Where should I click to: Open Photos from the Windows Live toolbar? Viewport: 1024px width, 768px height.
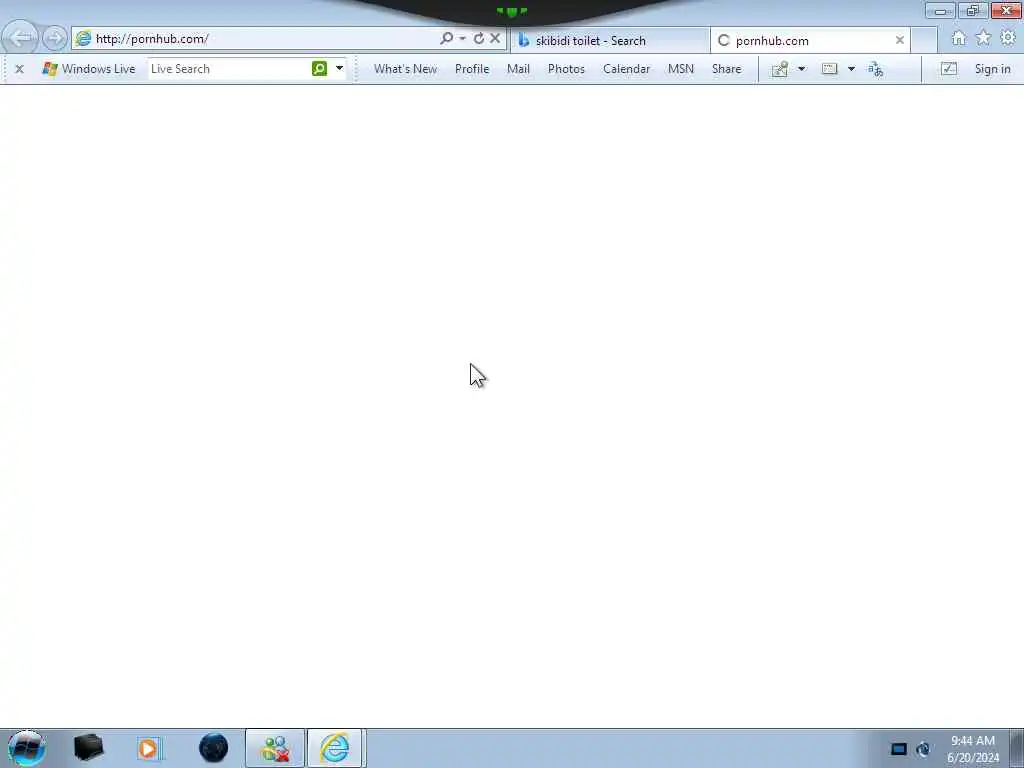click(x=566, y=69)
